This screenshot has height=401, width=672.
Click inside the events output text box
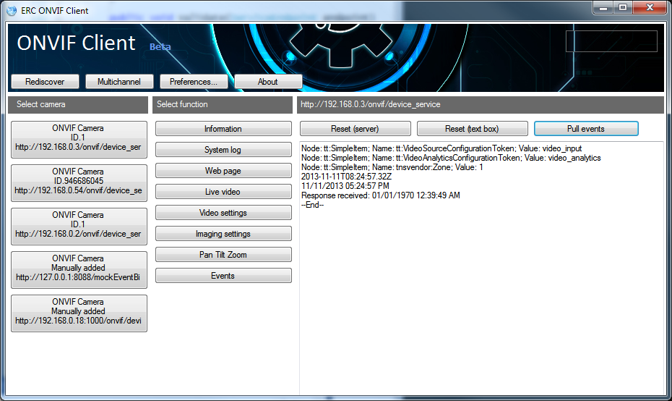point(481,268)
